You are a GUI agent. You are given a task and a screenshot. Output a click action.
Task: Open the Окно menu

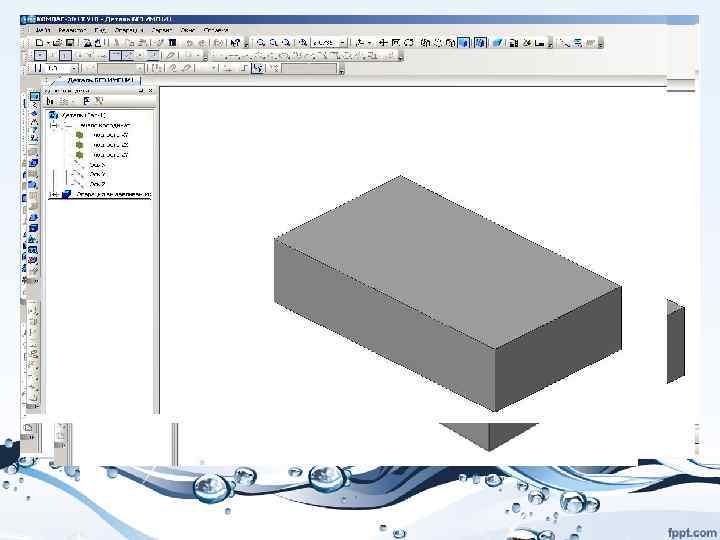187,30
